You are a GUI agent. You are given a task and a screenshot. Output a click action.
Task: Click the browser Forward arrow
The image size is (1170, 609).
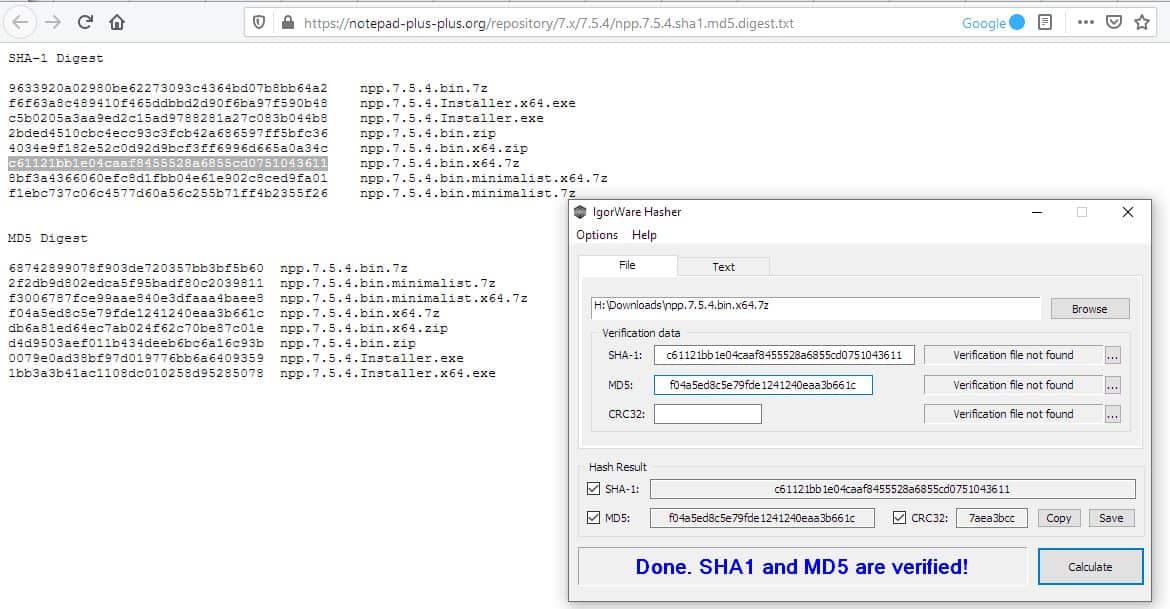[53, 22]
